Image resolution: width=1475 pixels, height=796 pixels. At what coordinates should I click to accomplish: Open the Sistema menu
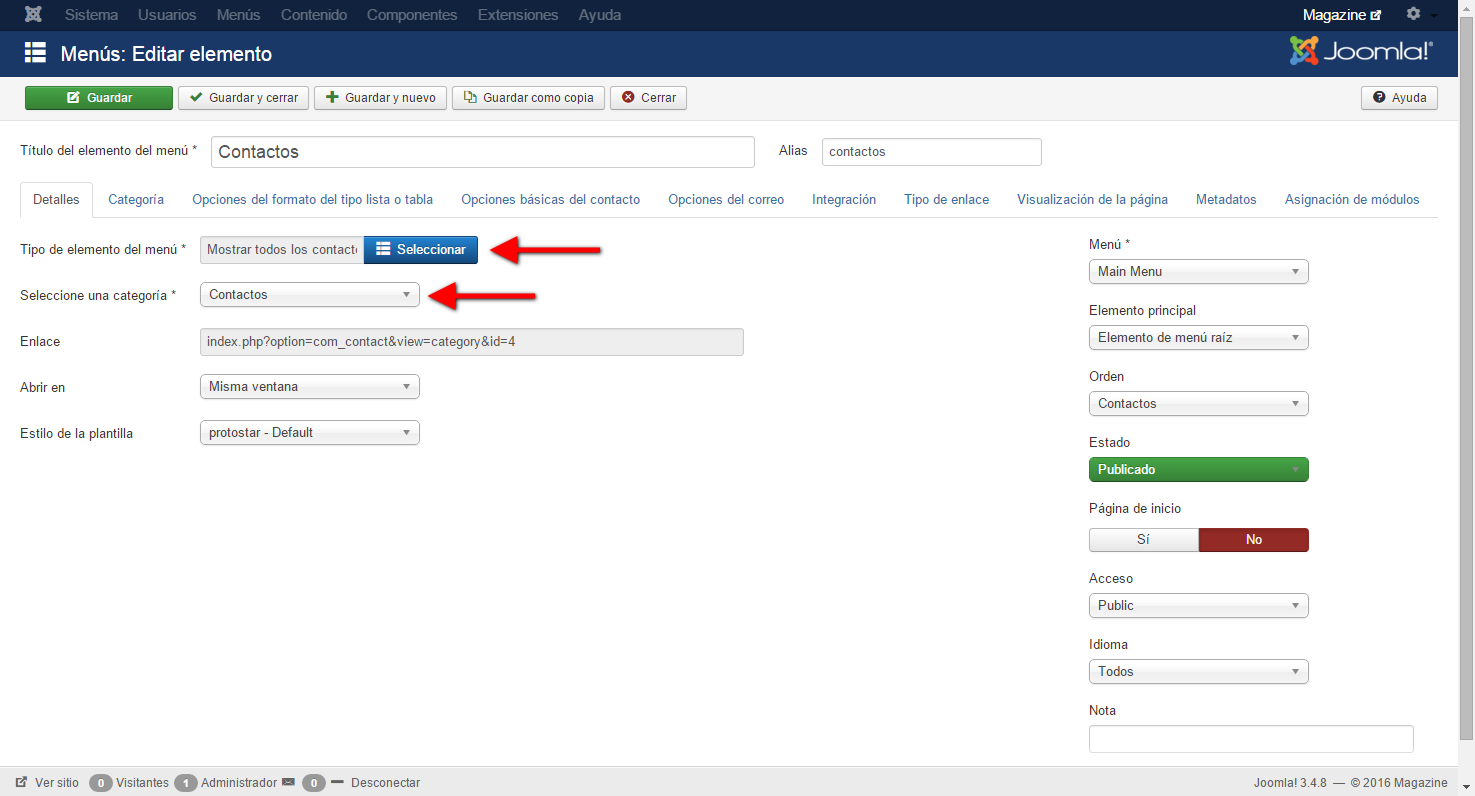point(91,15)
